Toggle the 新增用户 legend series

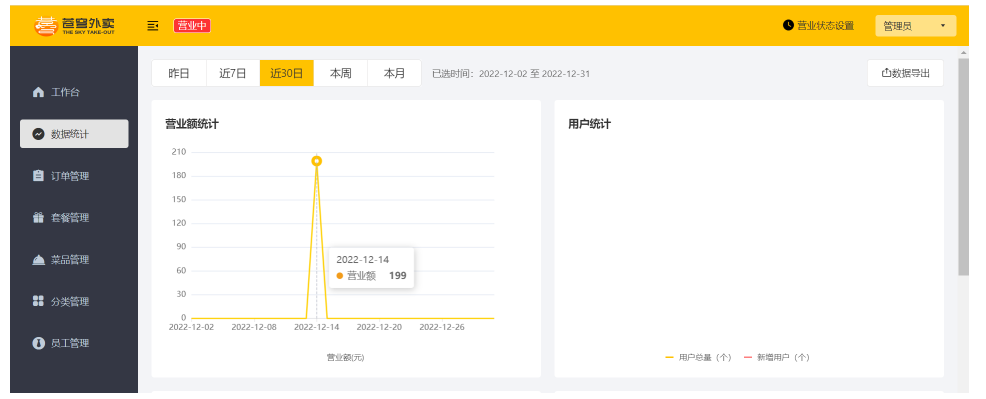777,357
